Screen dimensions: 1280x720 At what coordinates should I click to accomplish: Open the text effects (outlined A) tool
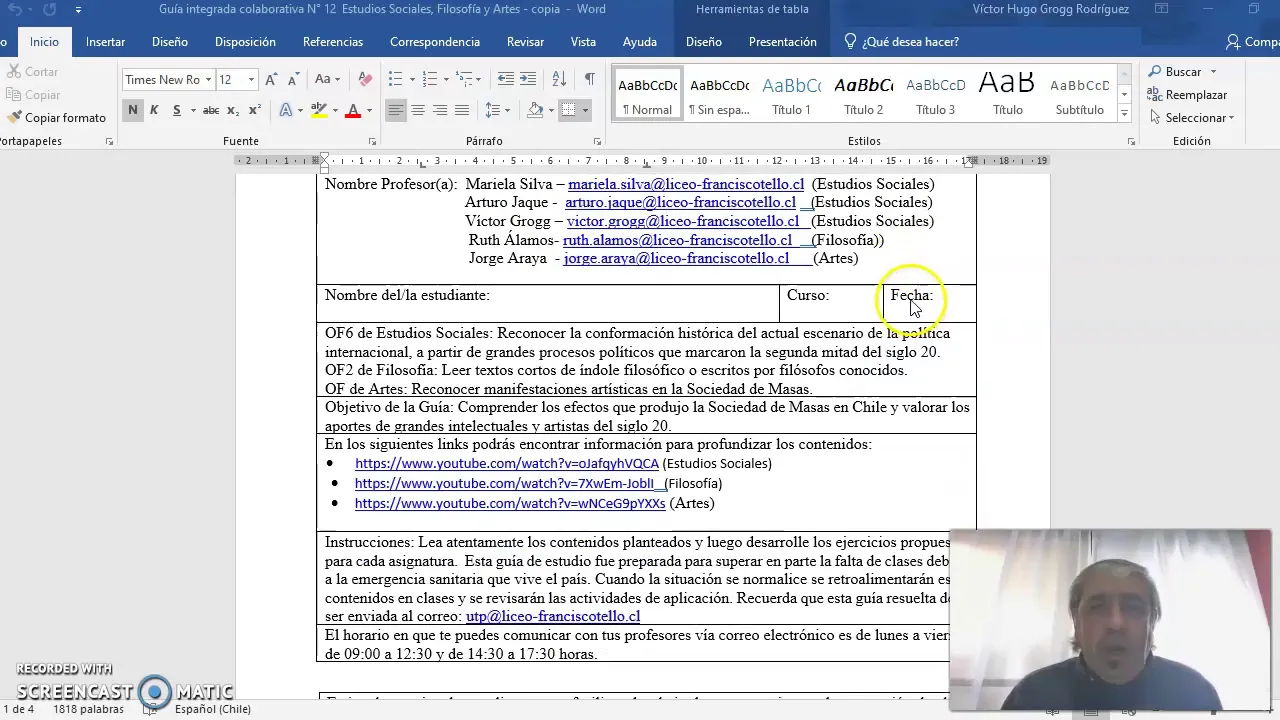[286, 110]
